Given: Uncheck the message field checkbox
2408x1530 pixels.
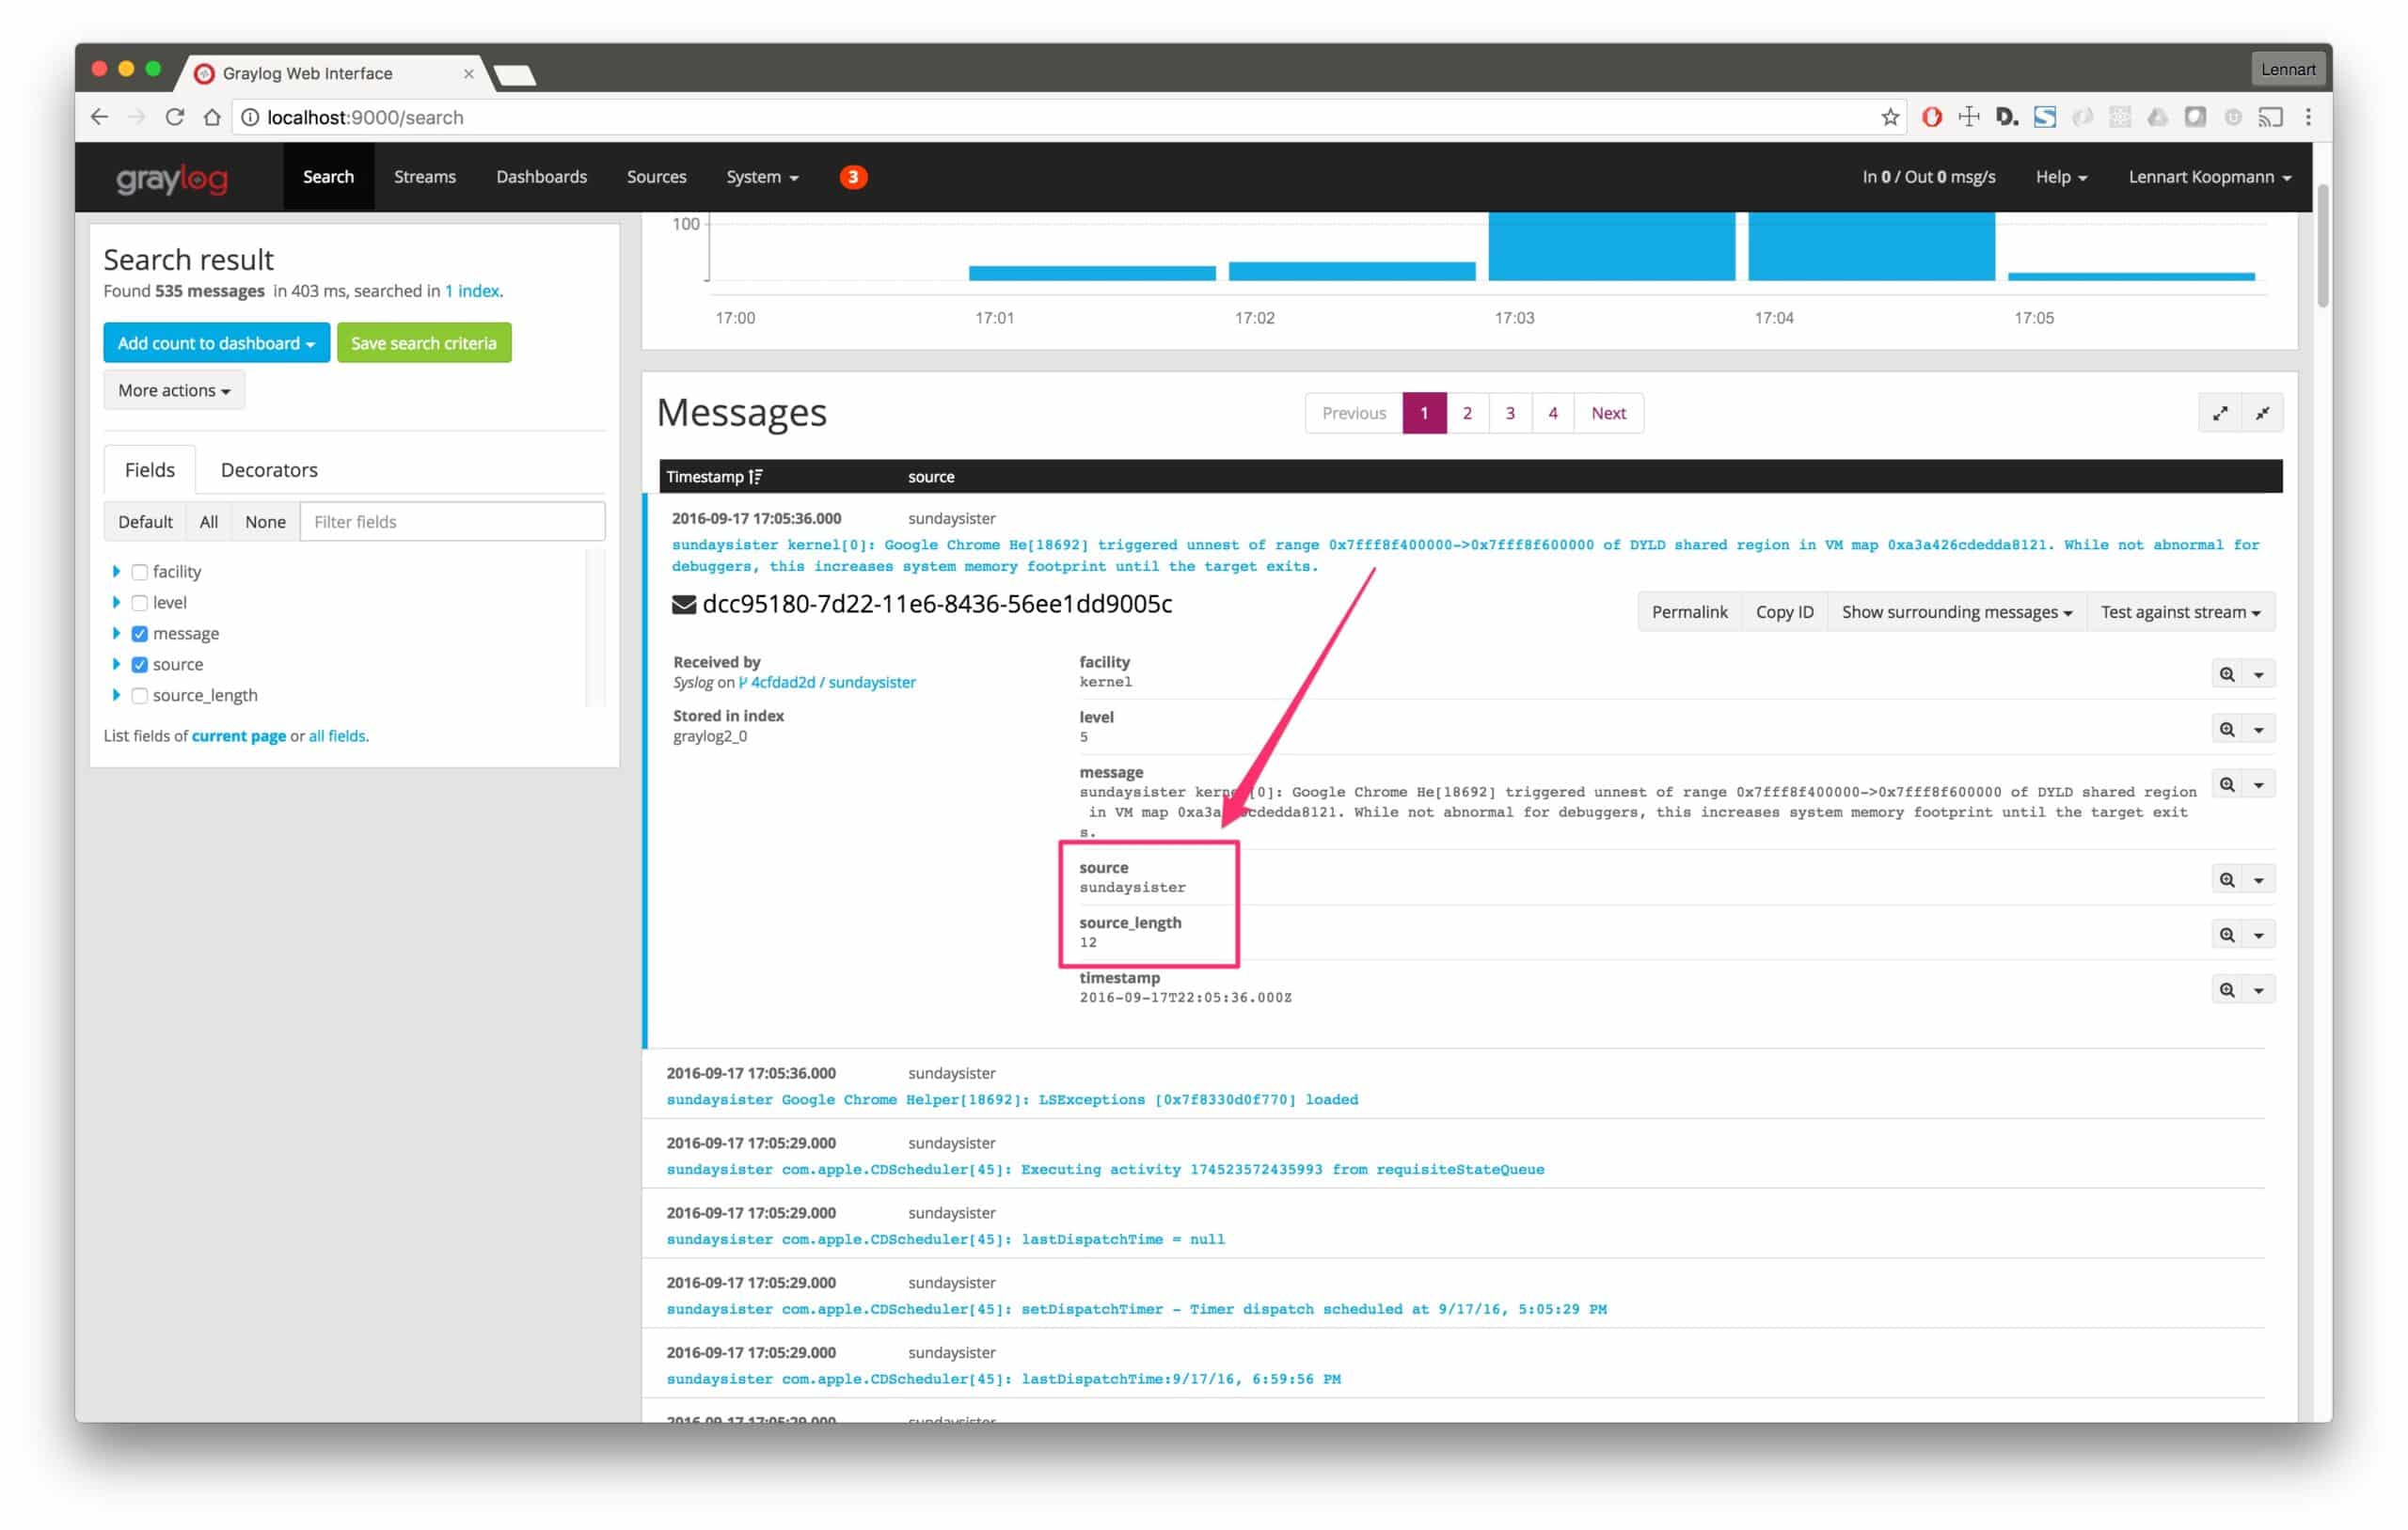Looking at the screenshot, I should (140, 634).
